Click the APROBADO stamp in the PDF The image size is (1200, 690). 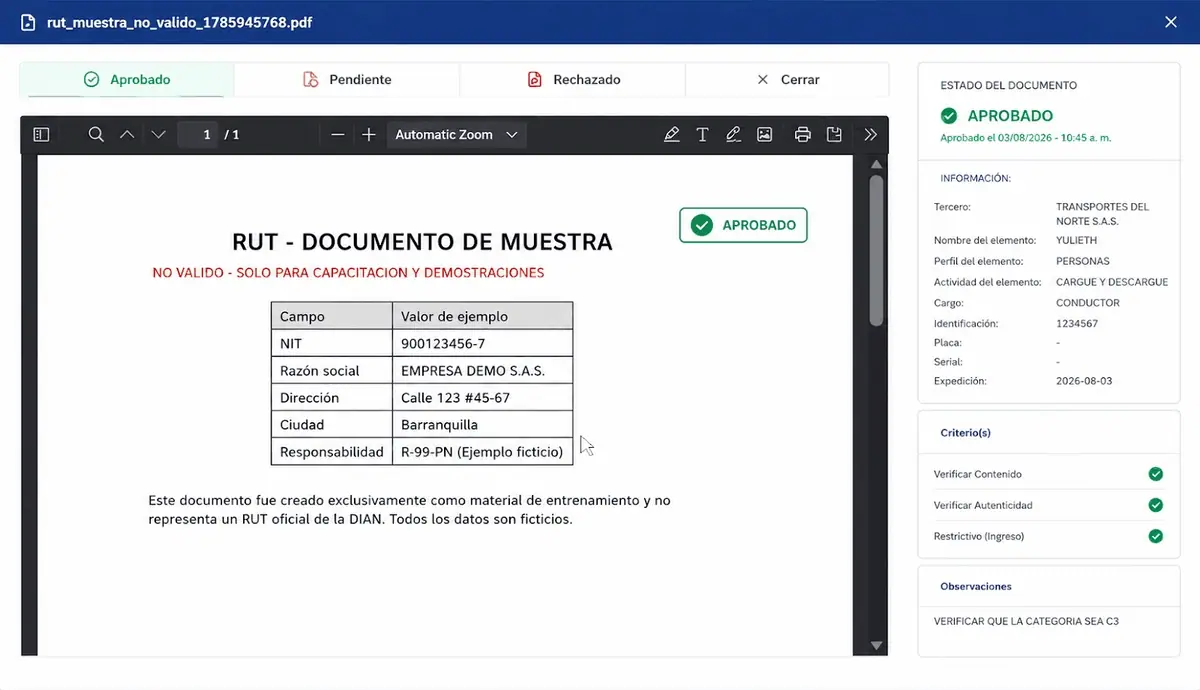point(743,225)
